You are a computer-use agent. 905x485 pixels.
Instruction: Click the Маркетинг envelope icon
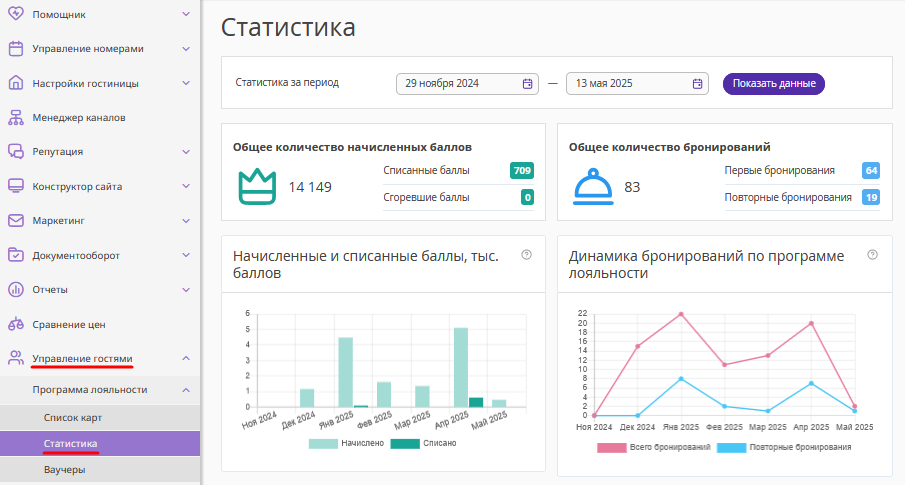click(15, 221)
